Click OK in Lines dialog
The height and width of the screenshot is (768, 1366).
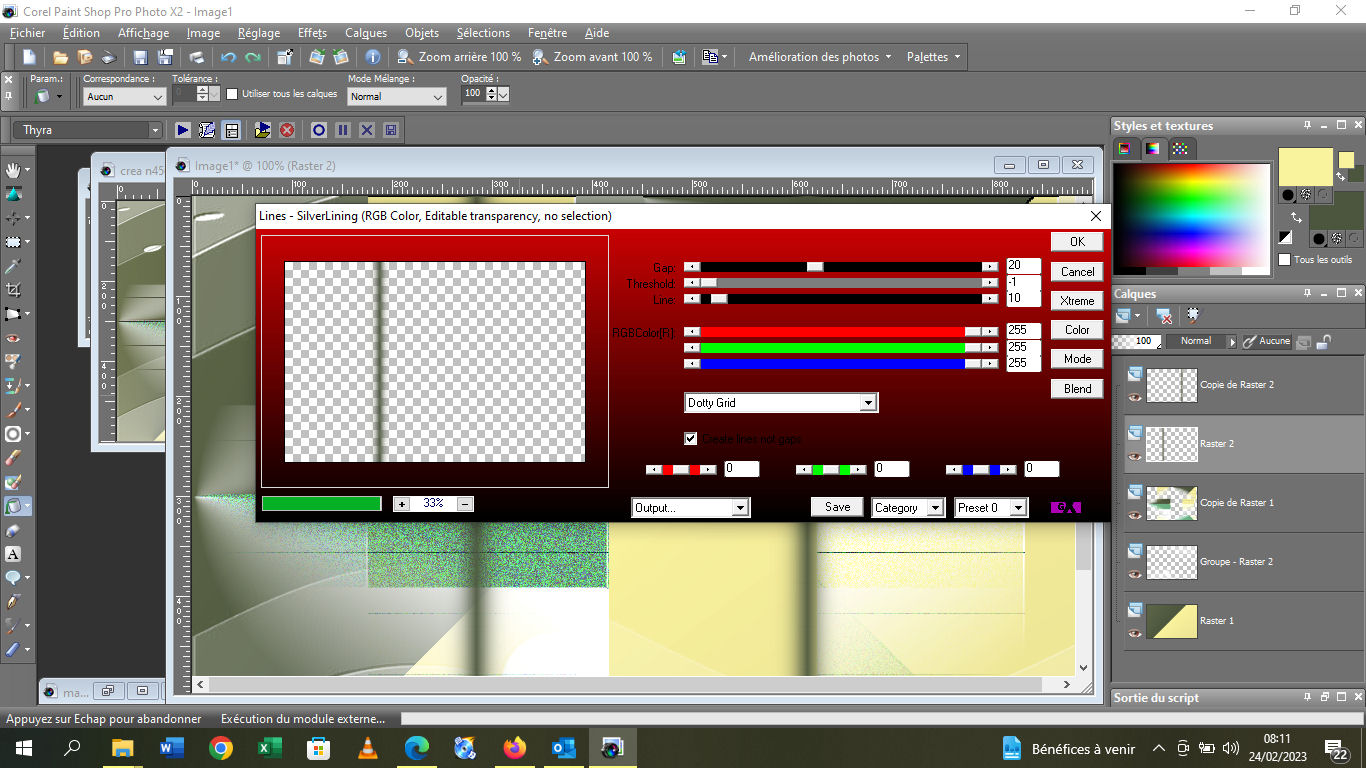pos(1077,242)
